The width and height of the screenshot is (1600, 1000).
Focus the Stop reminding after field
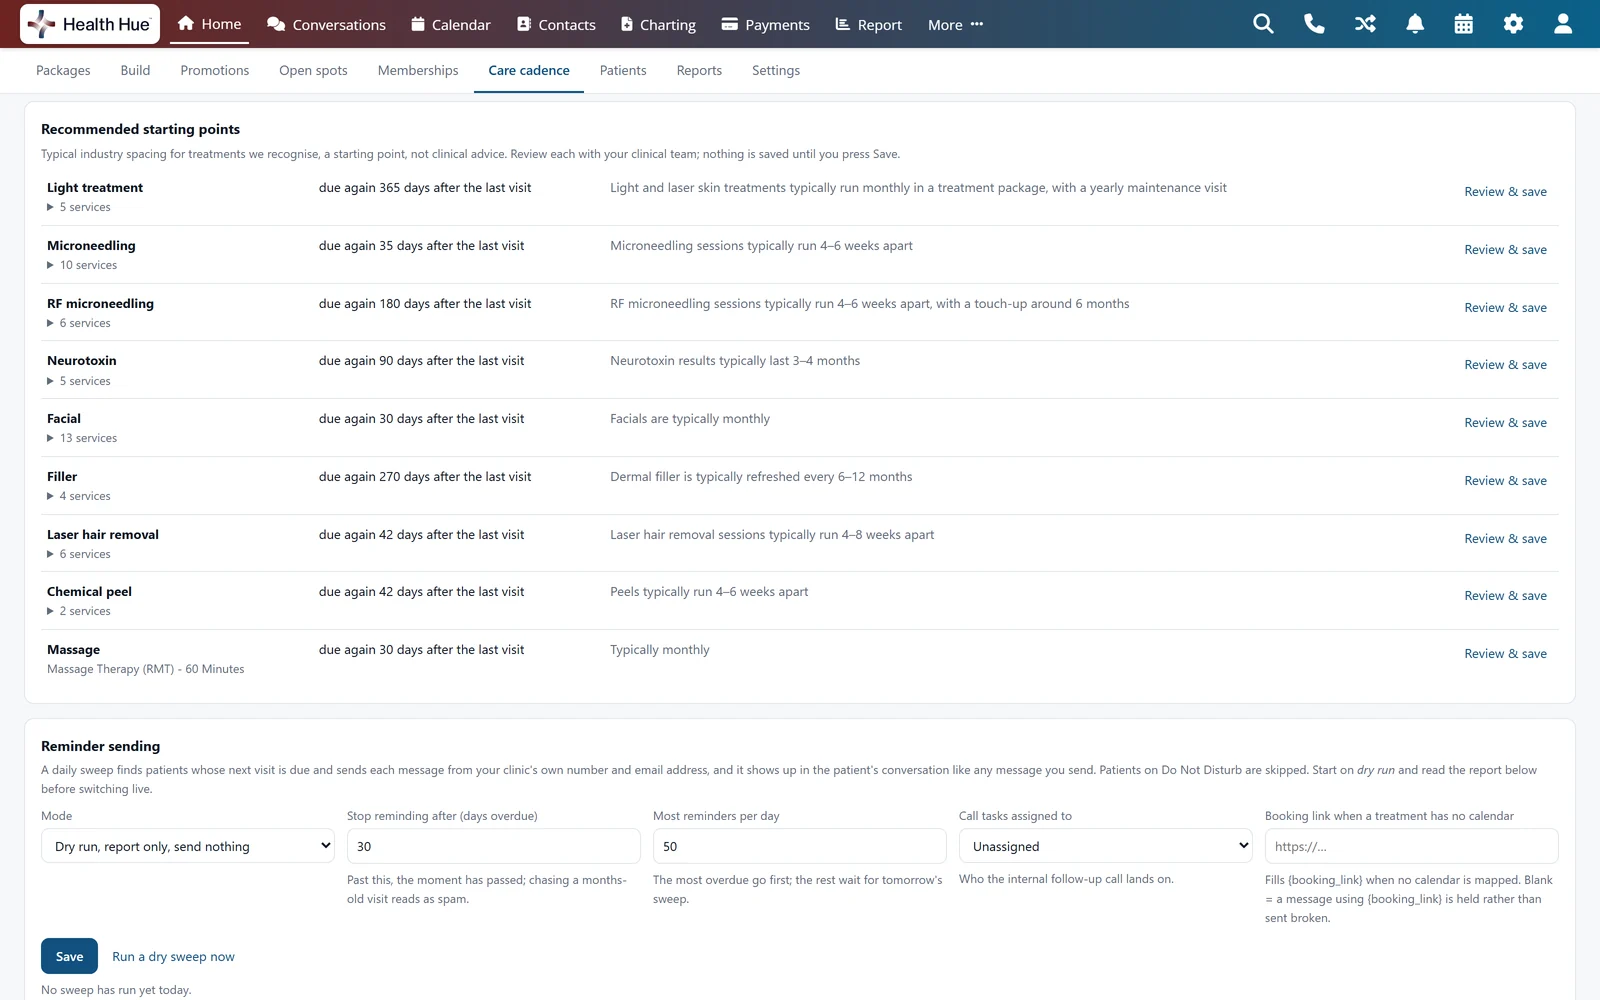494,846
